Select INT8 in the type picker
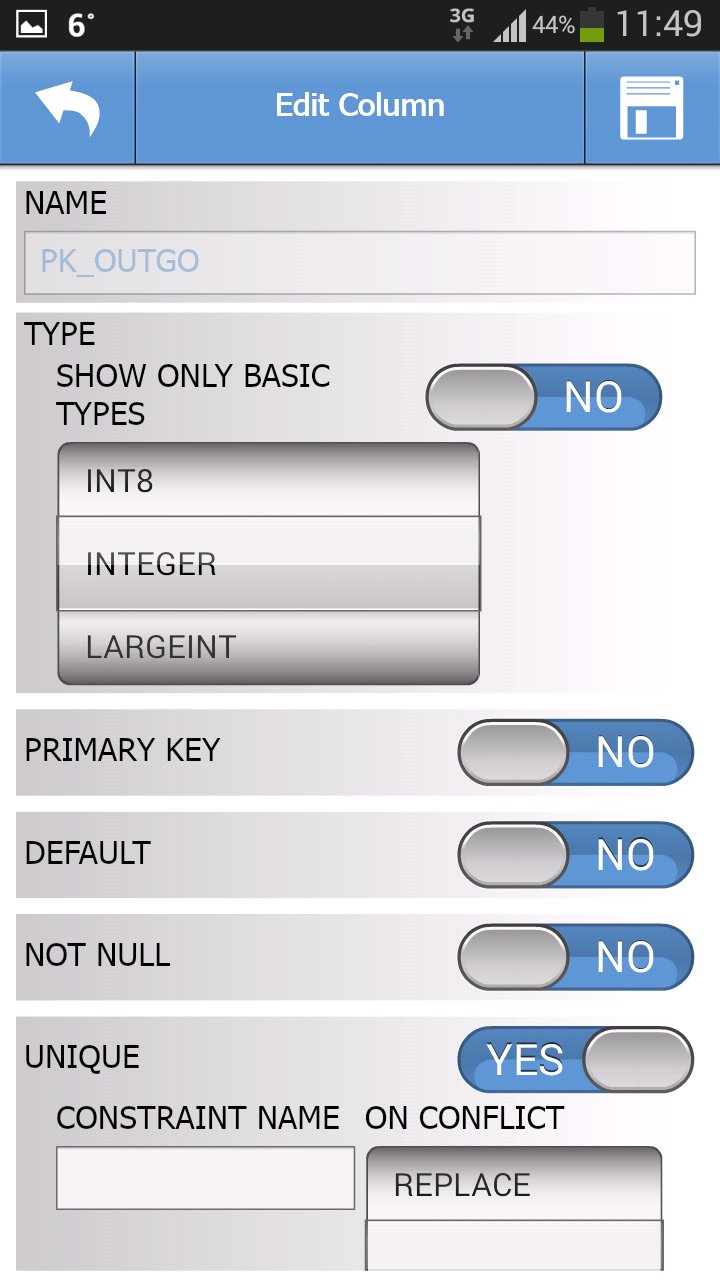 (x=269, y=481)
